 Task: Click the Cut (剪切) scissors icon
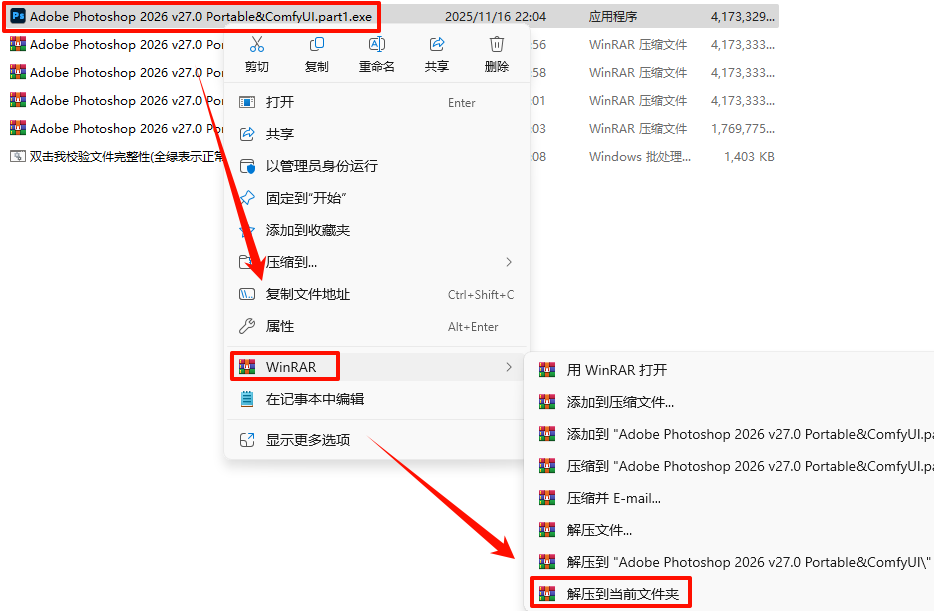tap(257, 45)
